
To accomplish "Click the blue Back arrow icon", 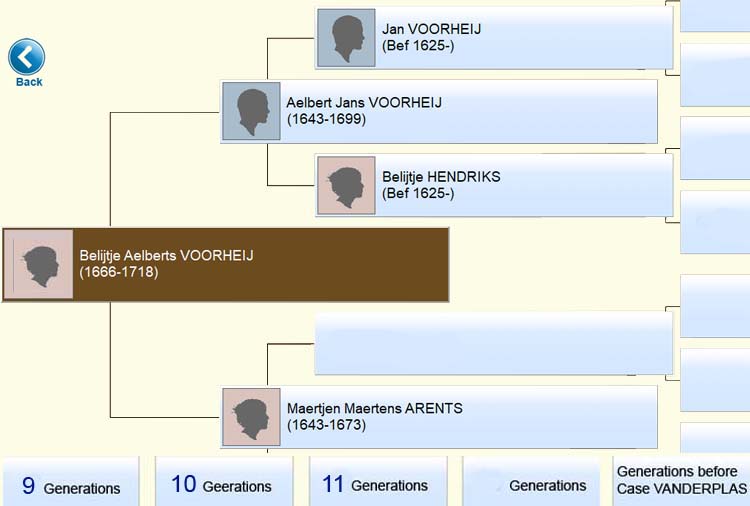I will [27, 57].
